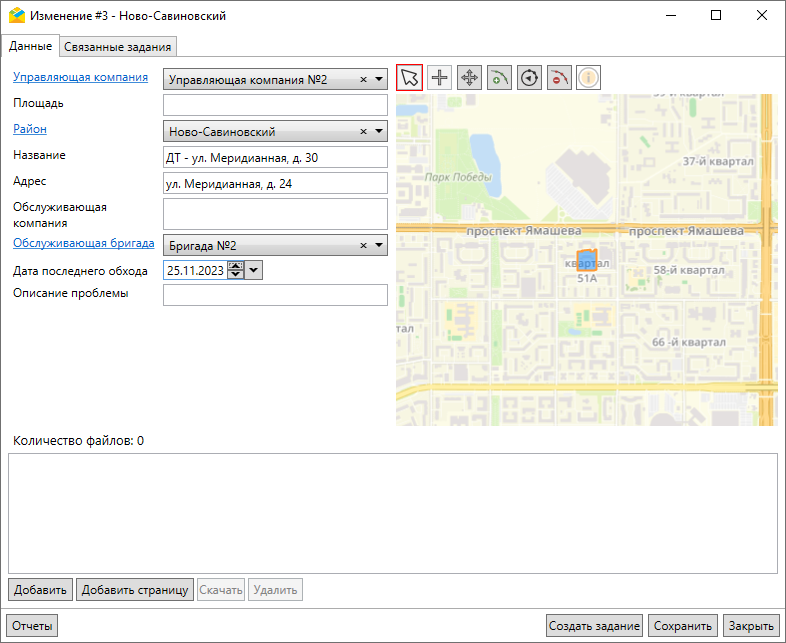Clear the Бригада №2 selection with X
This screenshot has height=643, width=786.
(x=363, y=245)
